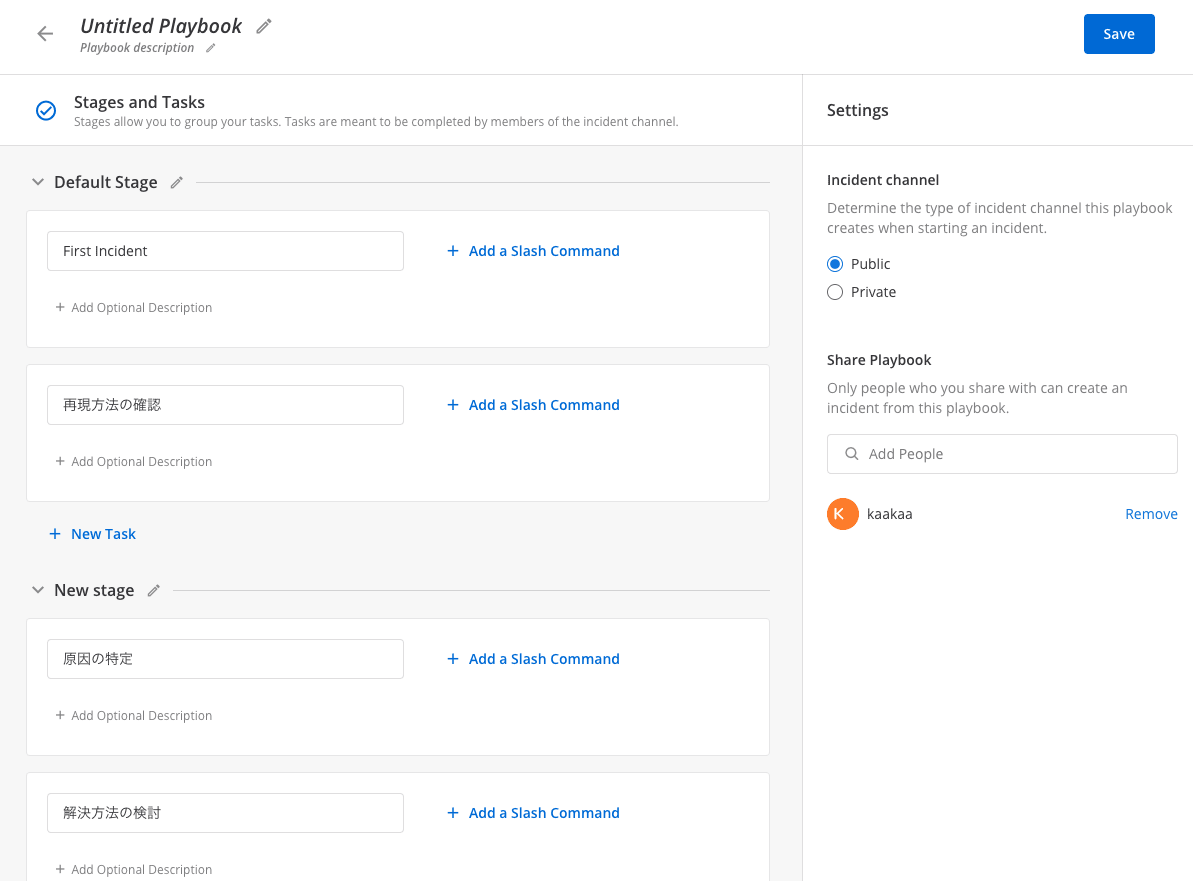Go back using the left arrow icon
1193x881 pixels.
[x=46, y=33]
